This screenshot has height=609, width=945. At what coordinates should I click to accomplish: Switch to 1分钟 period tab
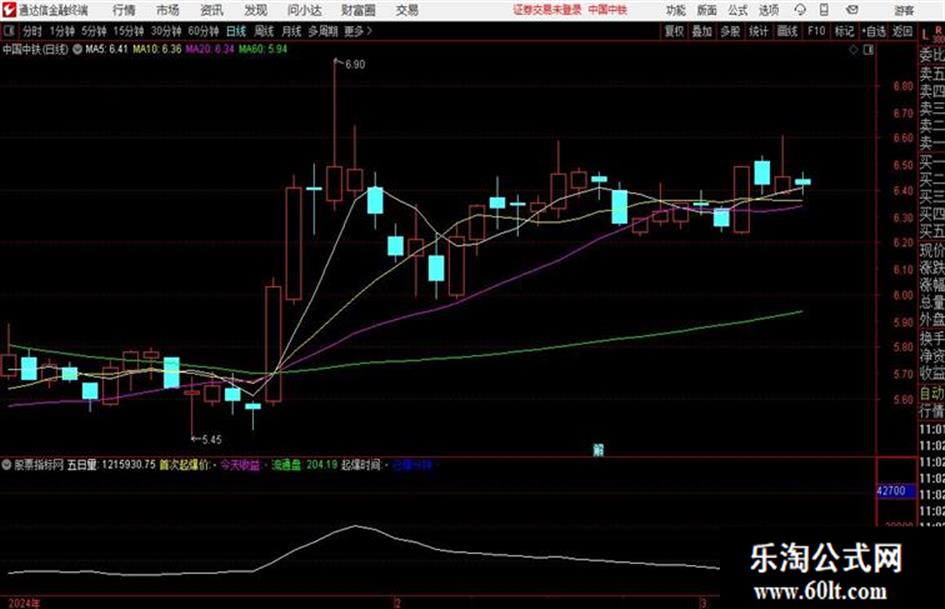62,31
